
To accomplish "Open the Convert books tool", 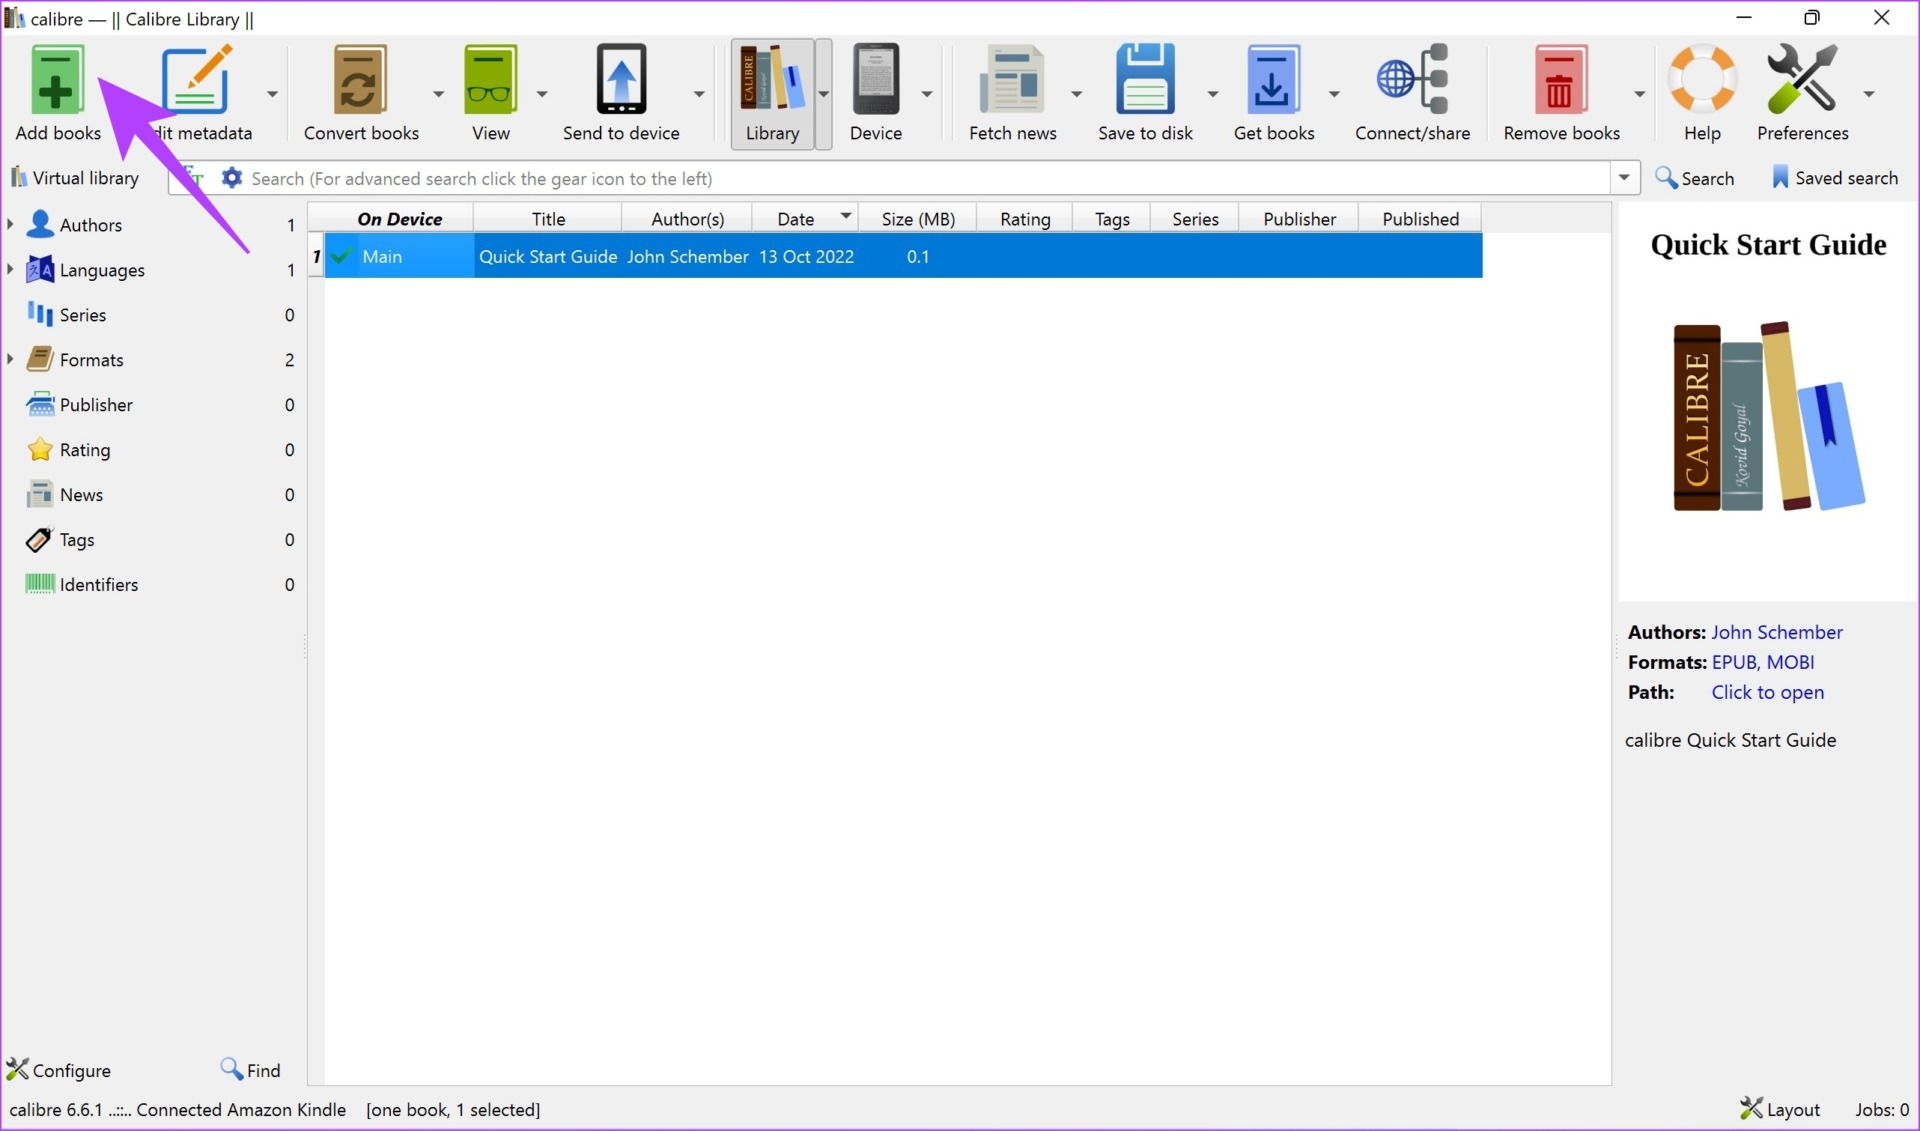I will [360, 80].
